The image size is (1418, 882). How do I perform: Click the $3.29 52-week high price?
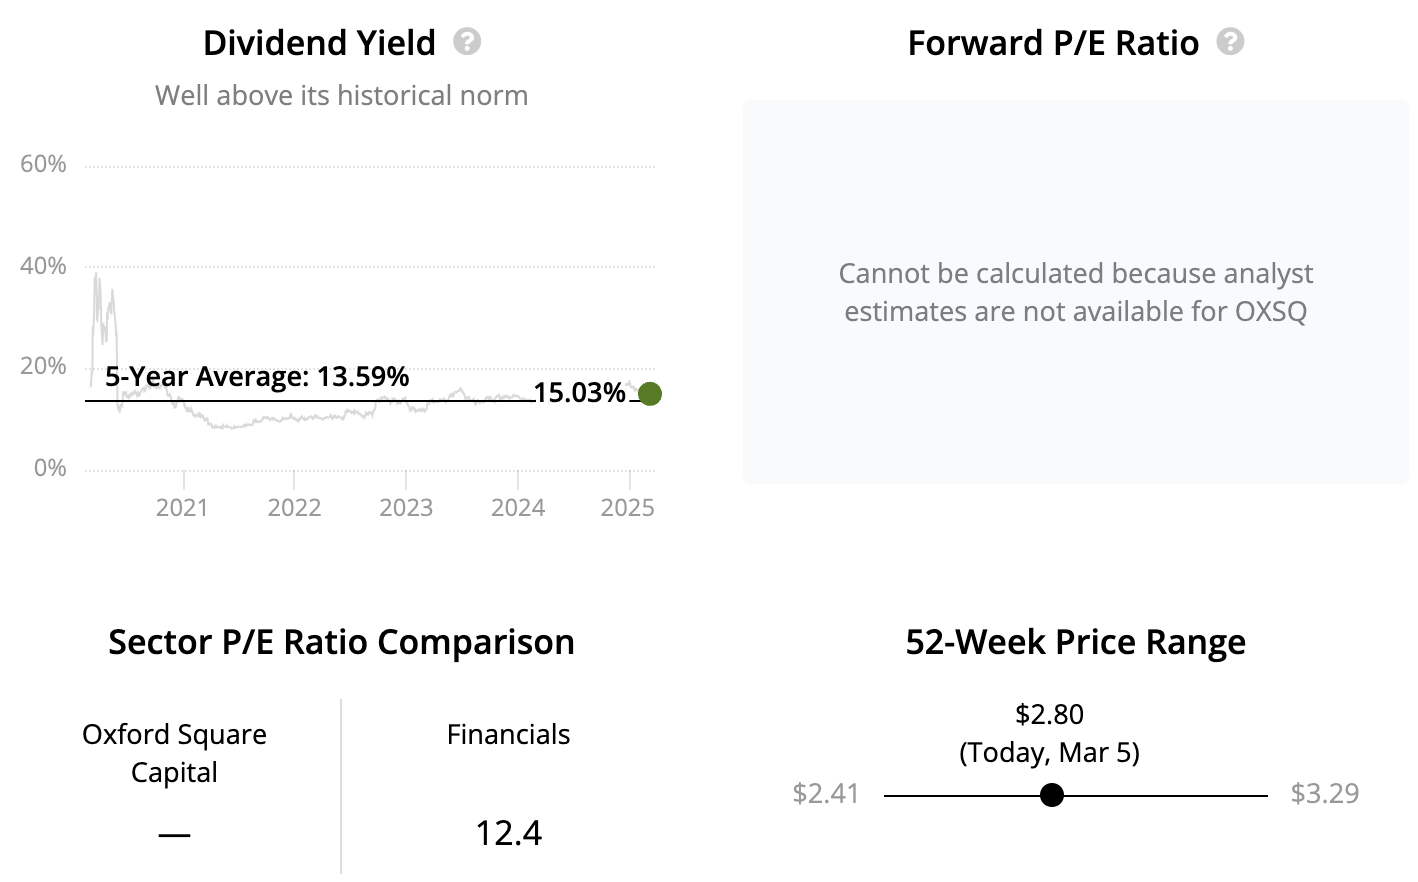1324,794
